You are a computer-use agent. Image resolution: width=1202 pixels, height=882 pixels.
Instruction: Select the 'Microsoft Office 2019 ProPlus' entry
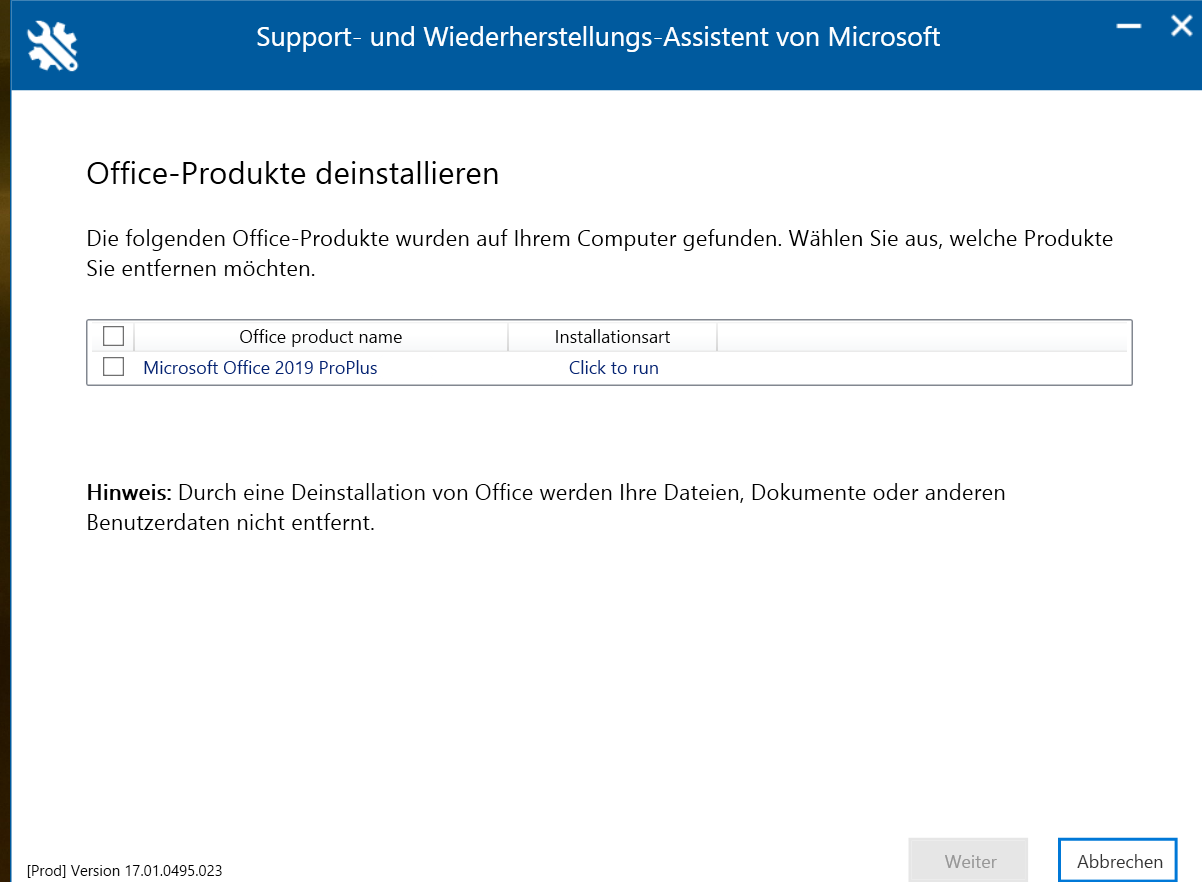click(x=260, y=368)
